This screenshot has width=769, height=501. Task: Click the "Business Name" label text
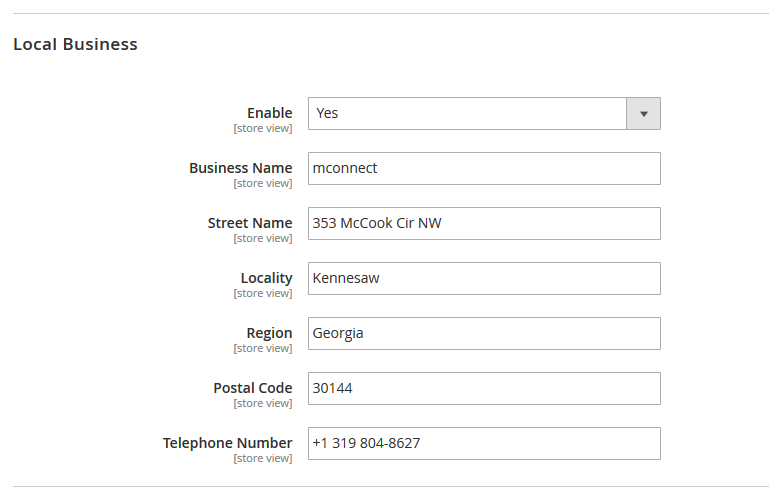[x=241, y=168]
